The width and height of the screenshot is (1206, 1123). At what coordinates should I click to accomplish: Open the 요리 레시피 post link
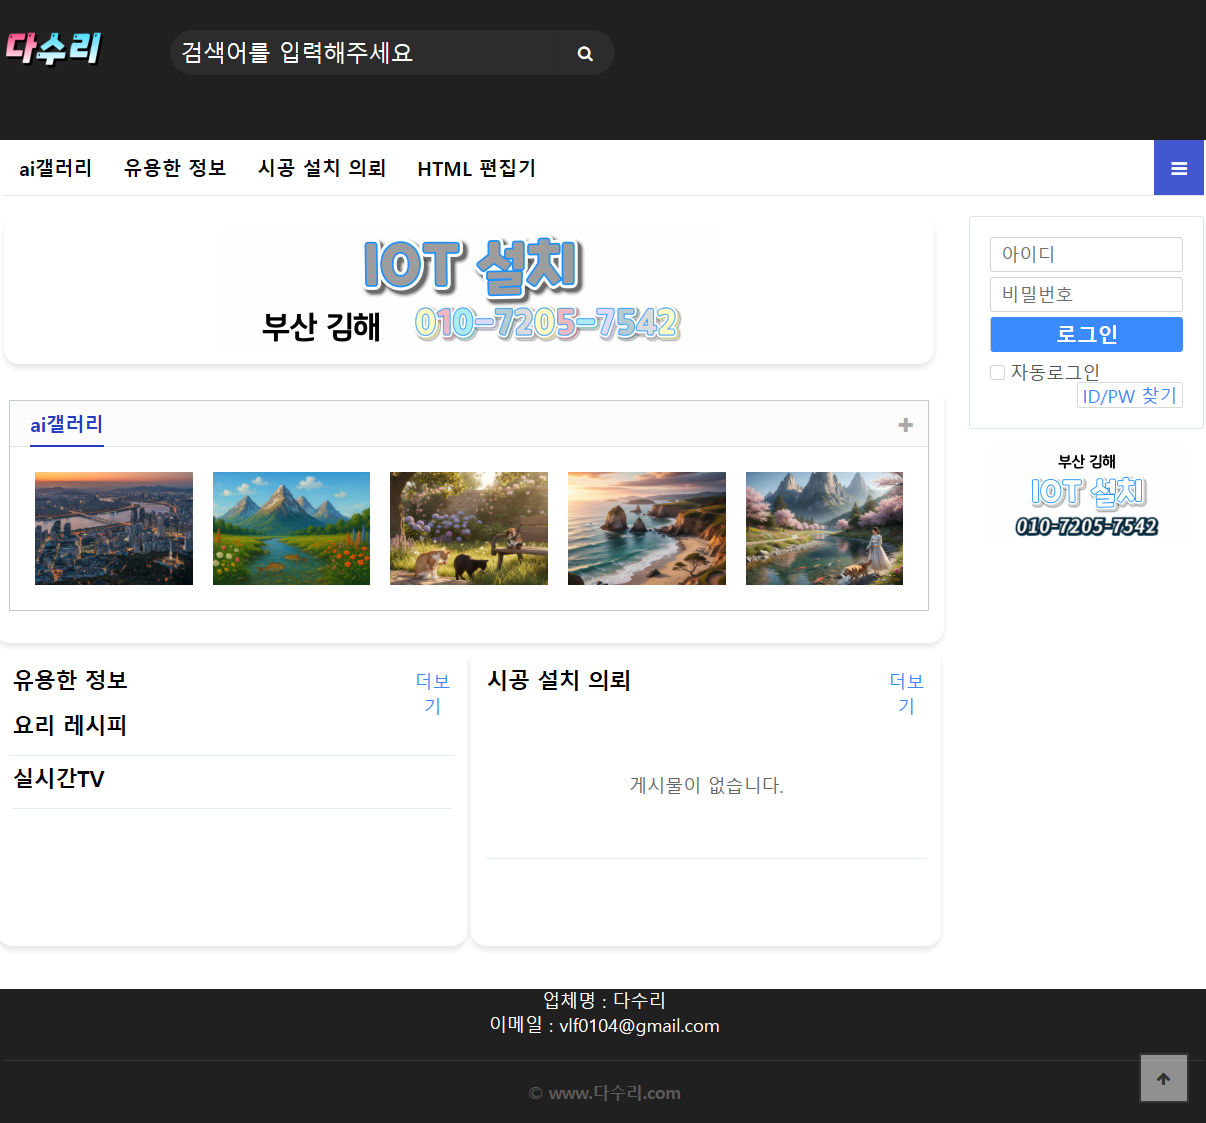(x=70, y=725)
